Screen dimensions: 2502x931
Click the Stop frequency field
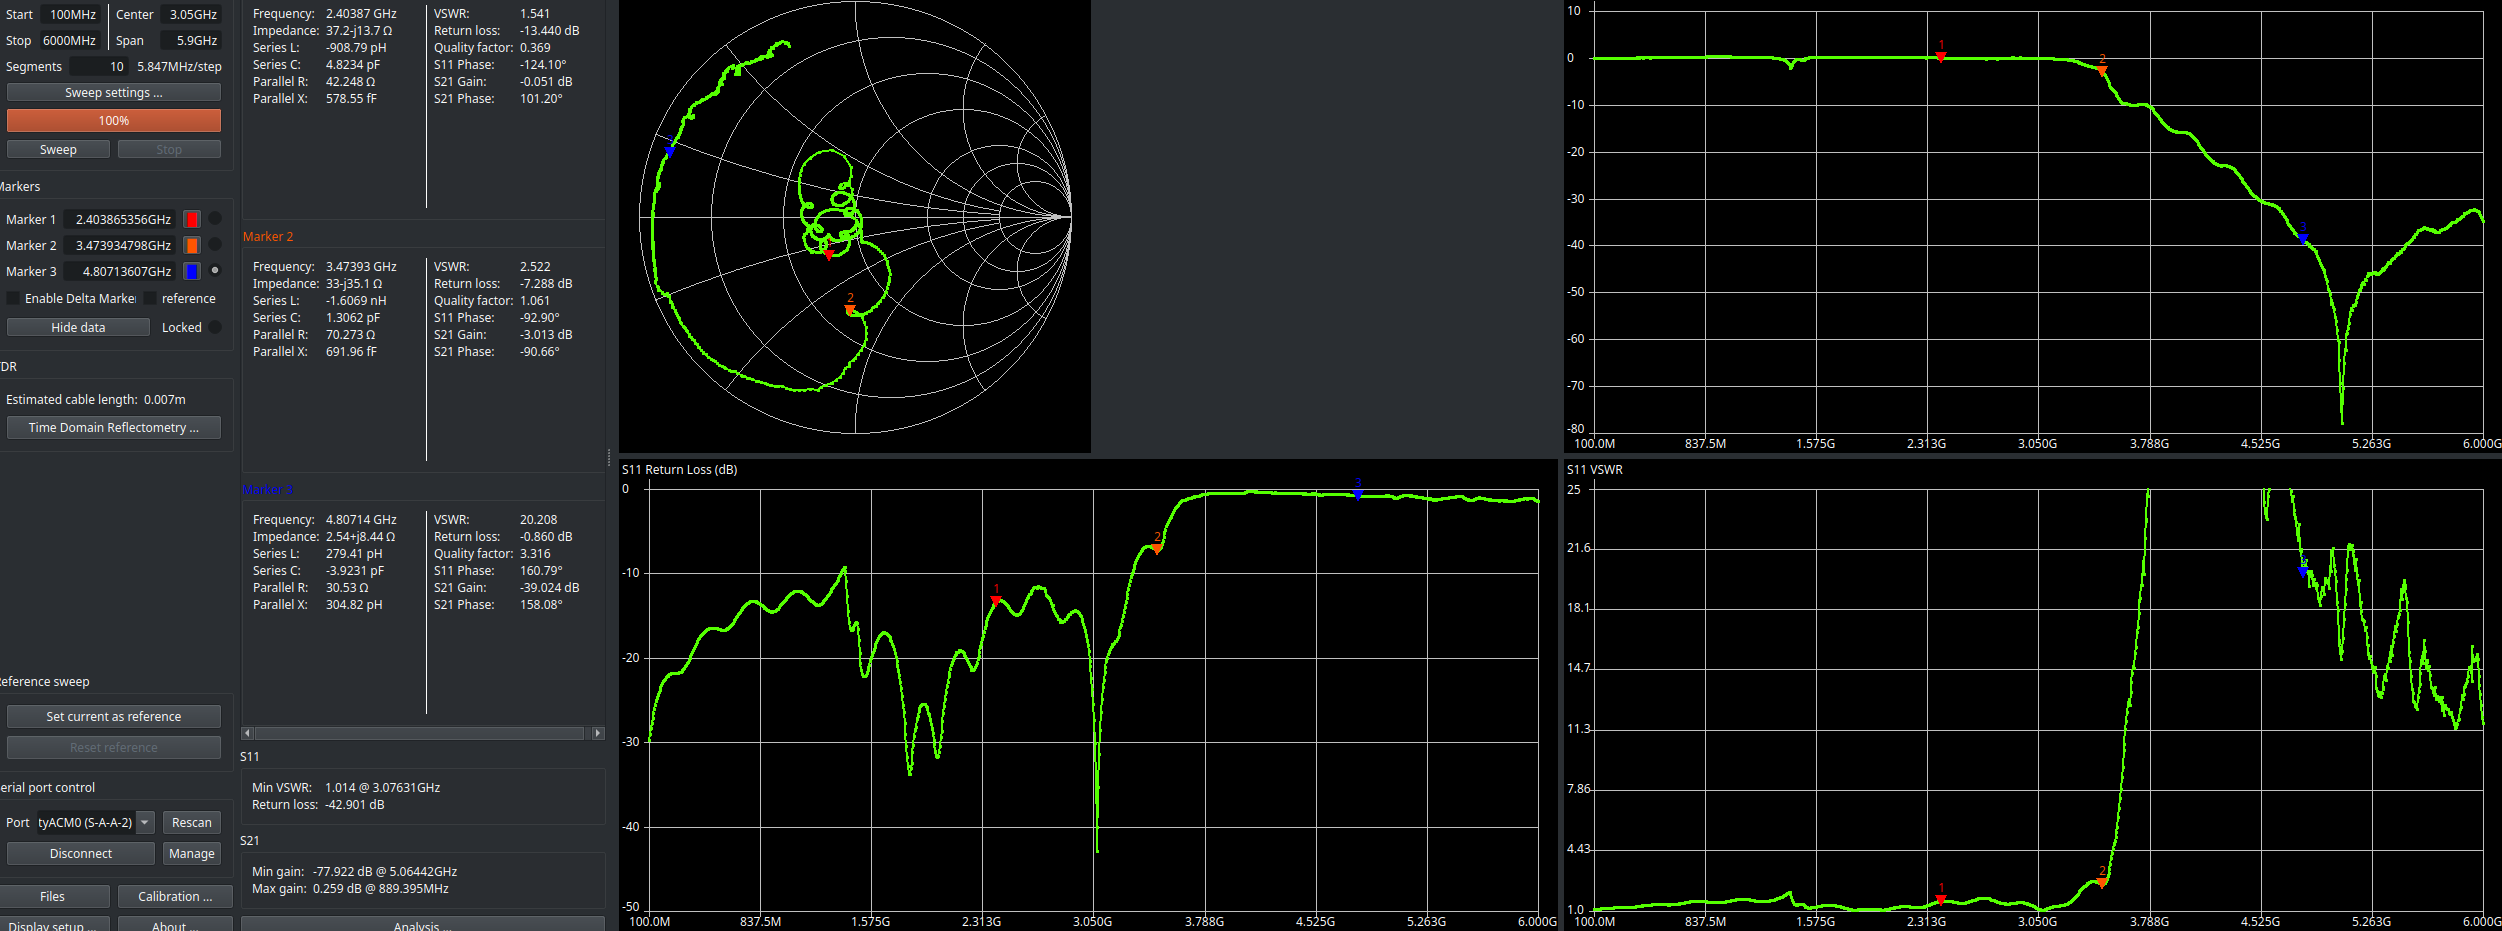pyautogui.click(x=68, y=40)
